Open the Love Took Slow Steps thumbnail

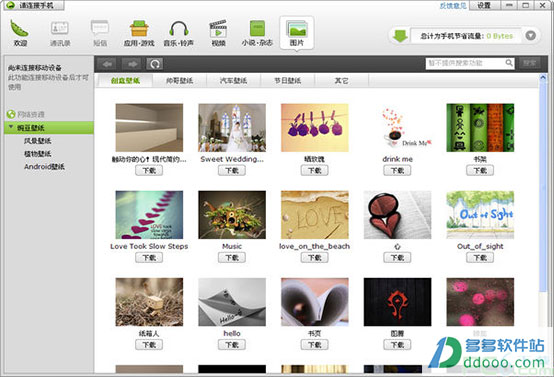click(x=149, y=215)
